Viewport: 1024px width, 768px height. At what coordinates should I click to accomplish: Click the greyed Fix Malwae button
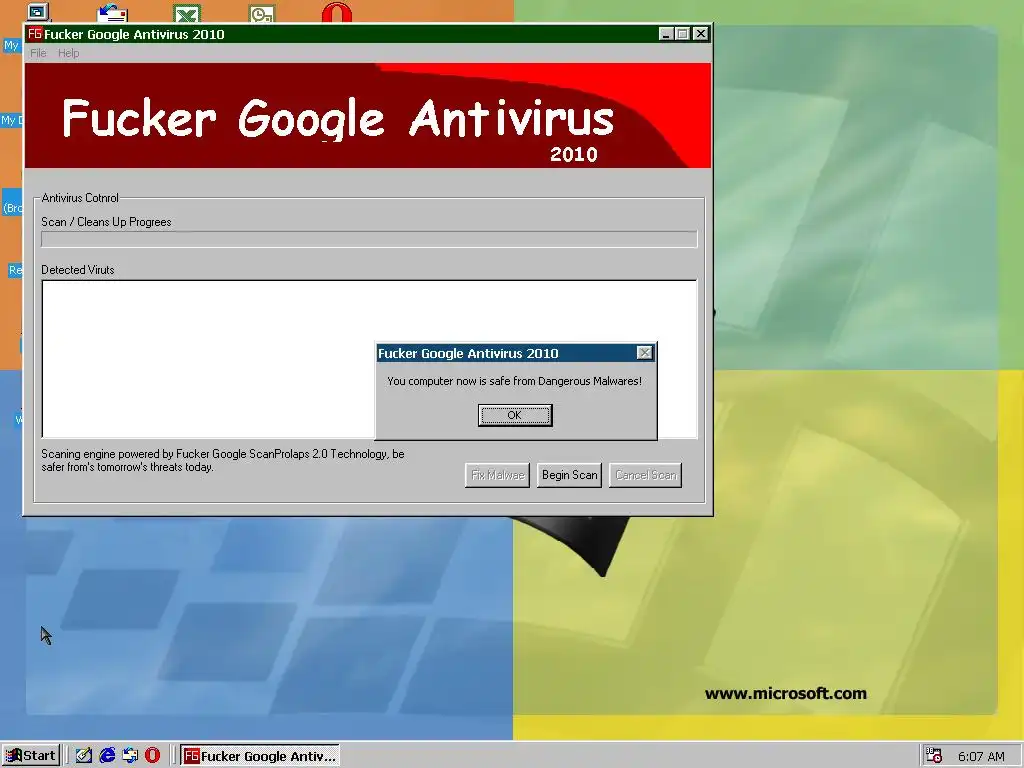coord(498,475)
